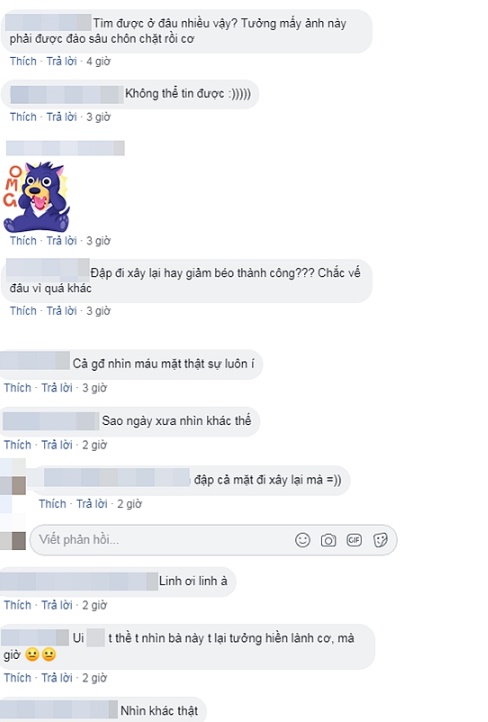Like the 'tưởng hiền lành cơ' comment

click(17, 678)
